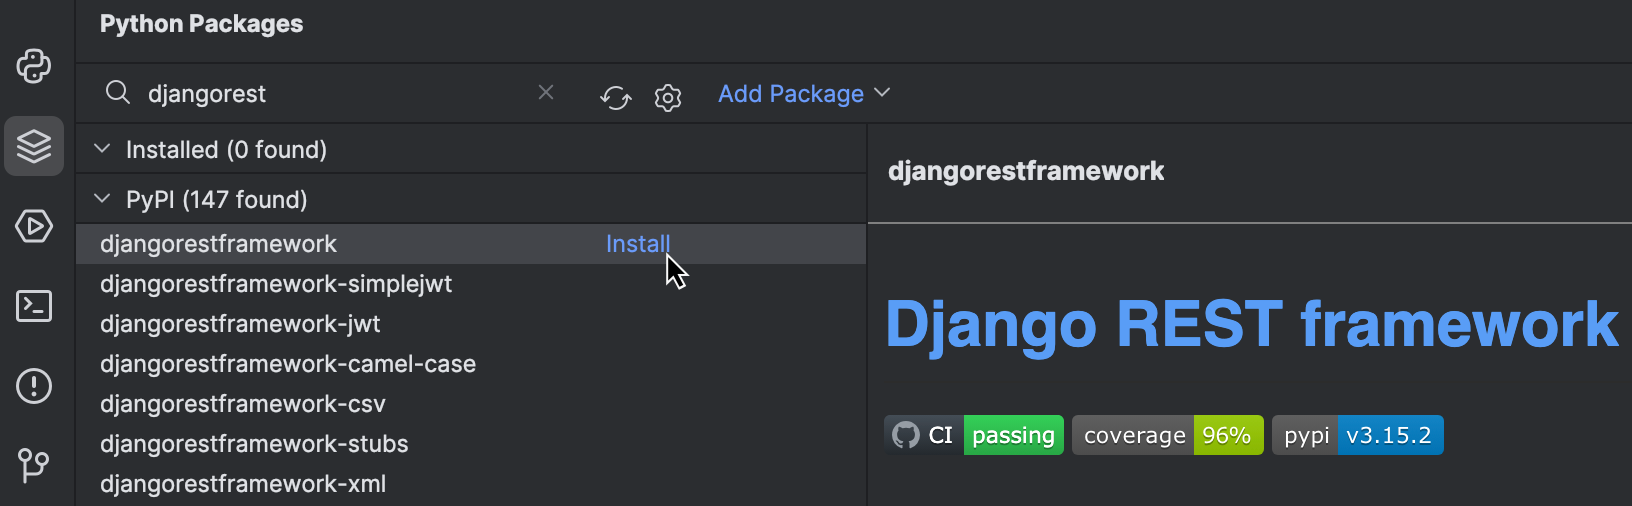Collapse the PyPI (147 found) section
The height and width of the screenshot is (506, 1632).
(102, 199)
